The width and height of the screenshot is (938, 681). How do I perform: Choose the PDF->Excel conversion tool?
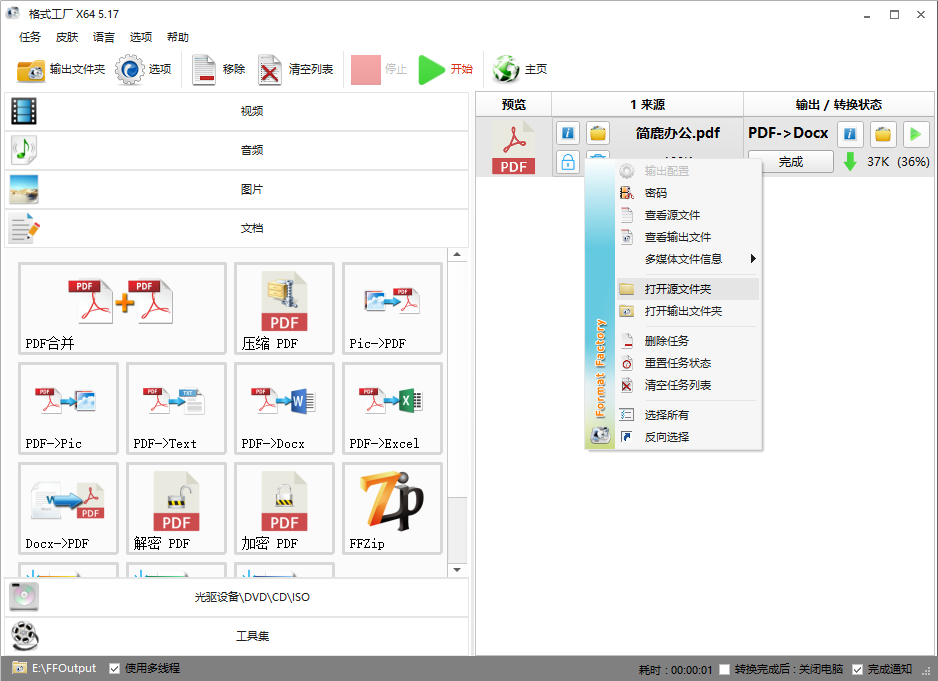[392, 408]
